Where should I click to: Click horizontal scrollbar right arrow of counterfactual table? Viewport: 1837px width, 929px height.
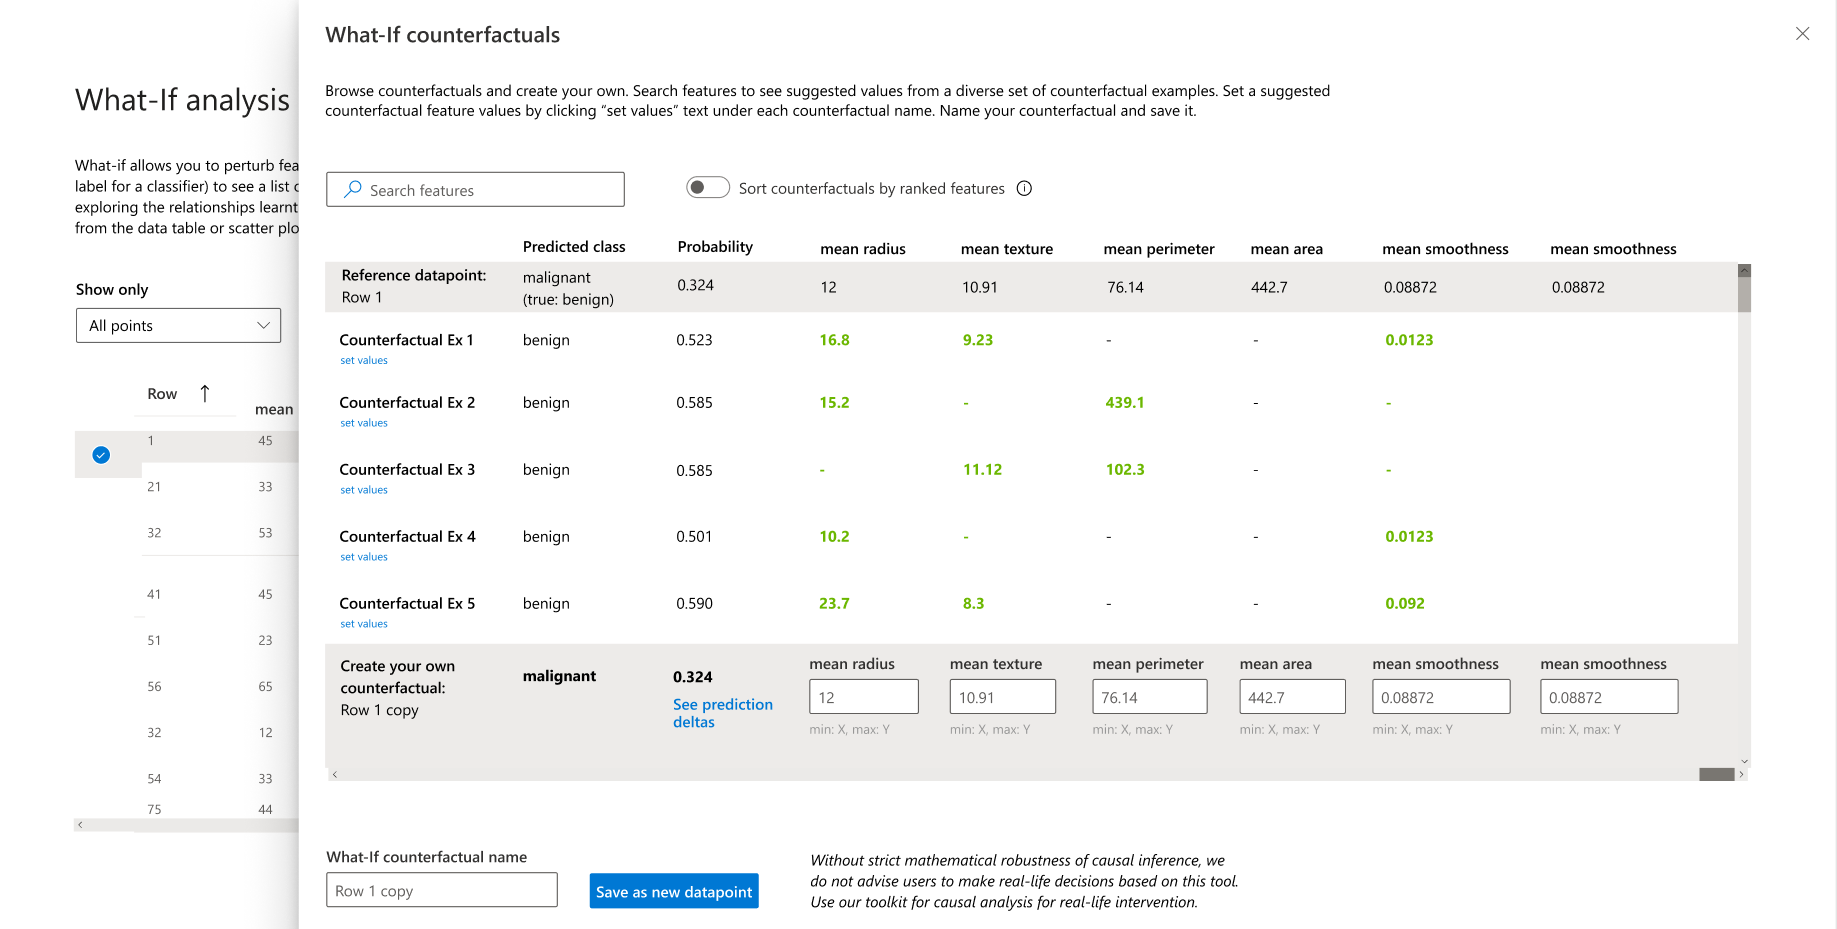[x=1741, y=774]
